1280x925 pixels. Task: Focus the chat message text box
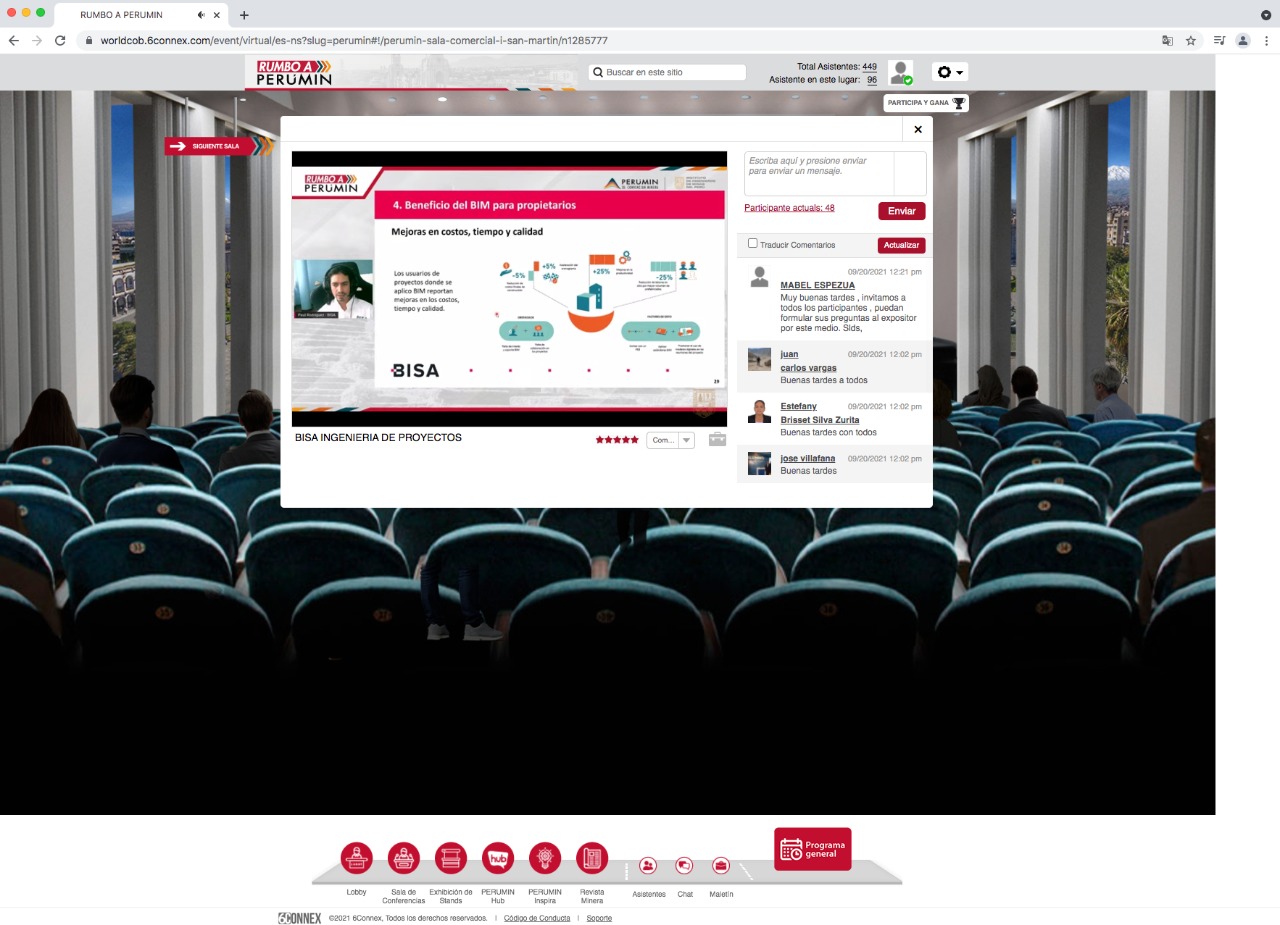pos(819,174)
